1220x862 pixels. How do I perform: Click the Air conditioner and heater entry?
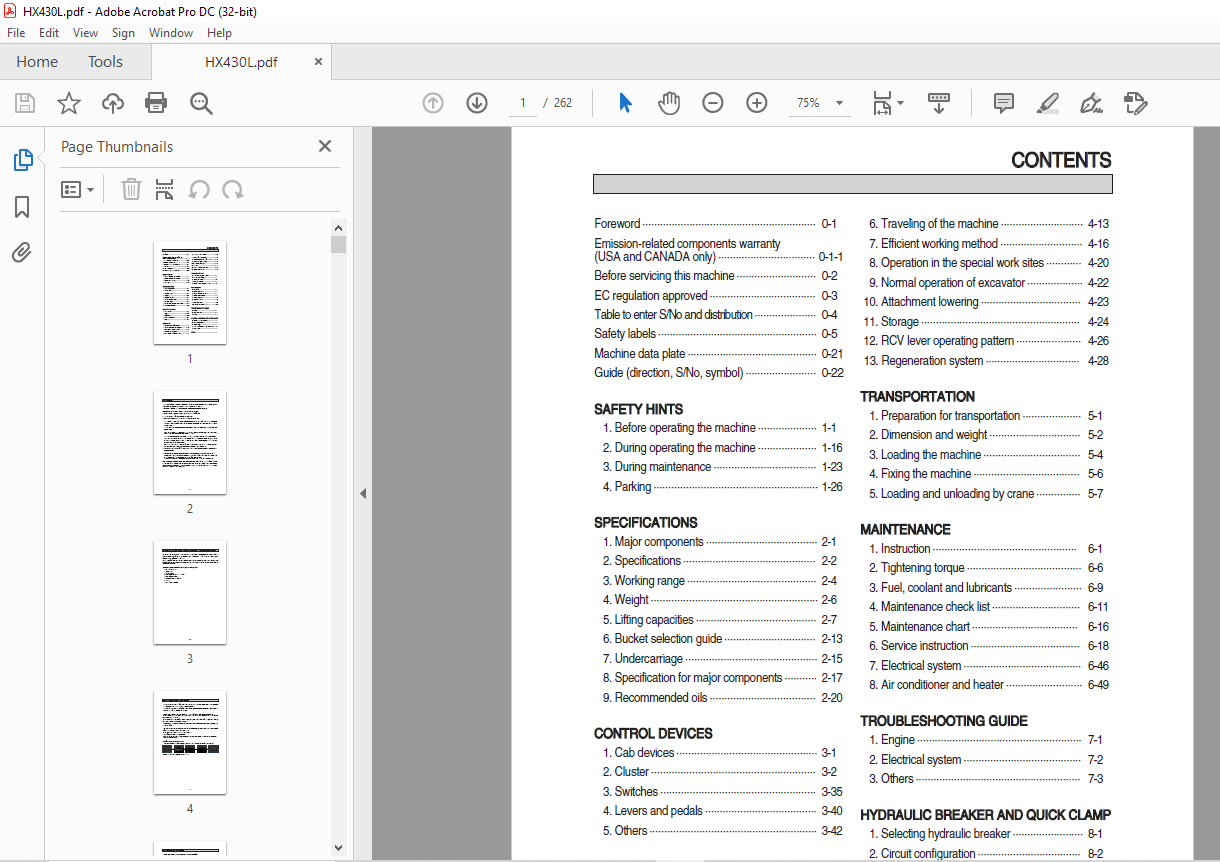(x=988, y=685)
